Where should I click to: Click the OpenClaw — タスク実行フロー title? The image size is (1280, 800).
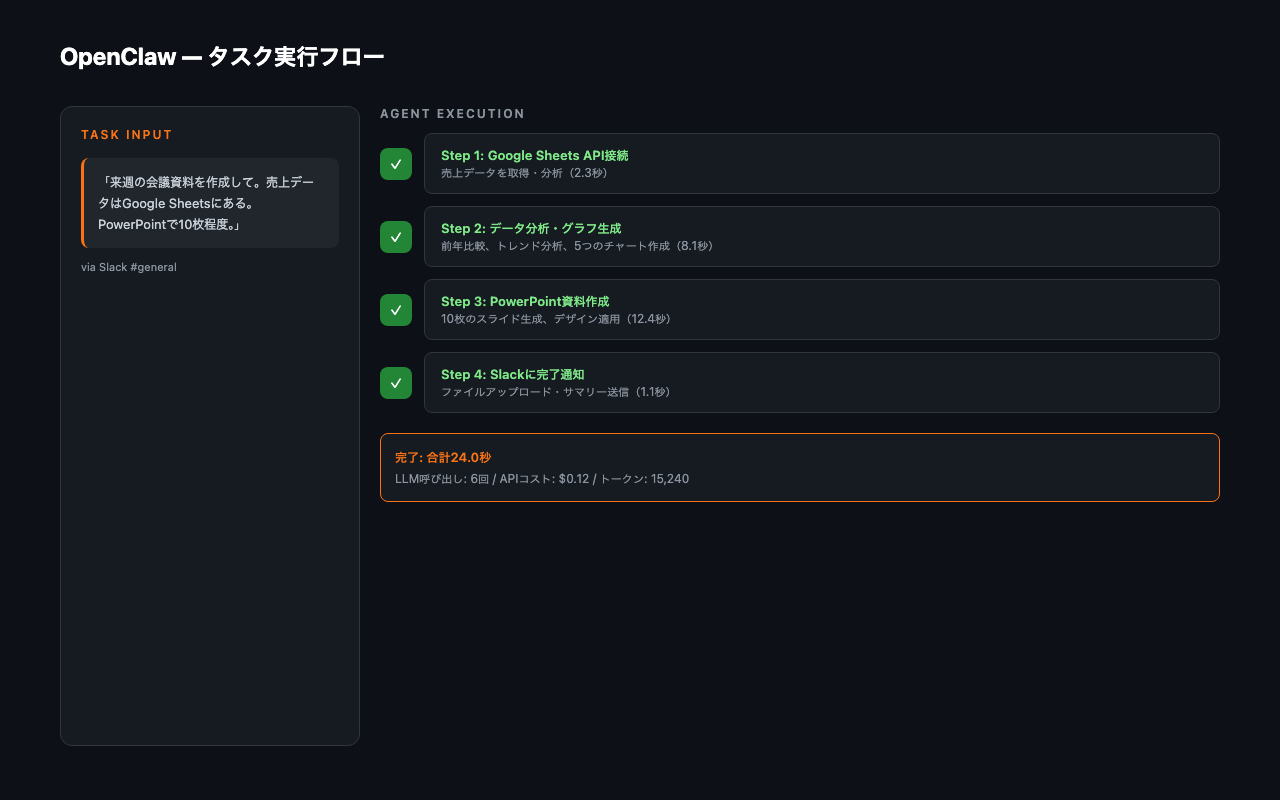click(x=222, y=57)
